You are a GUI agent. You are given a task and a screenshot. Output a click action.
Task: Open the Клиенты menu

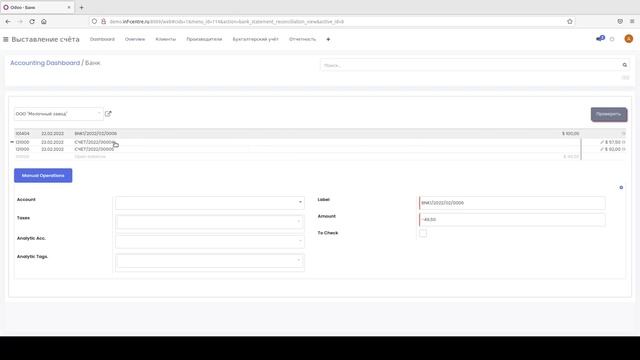(166, 39)
